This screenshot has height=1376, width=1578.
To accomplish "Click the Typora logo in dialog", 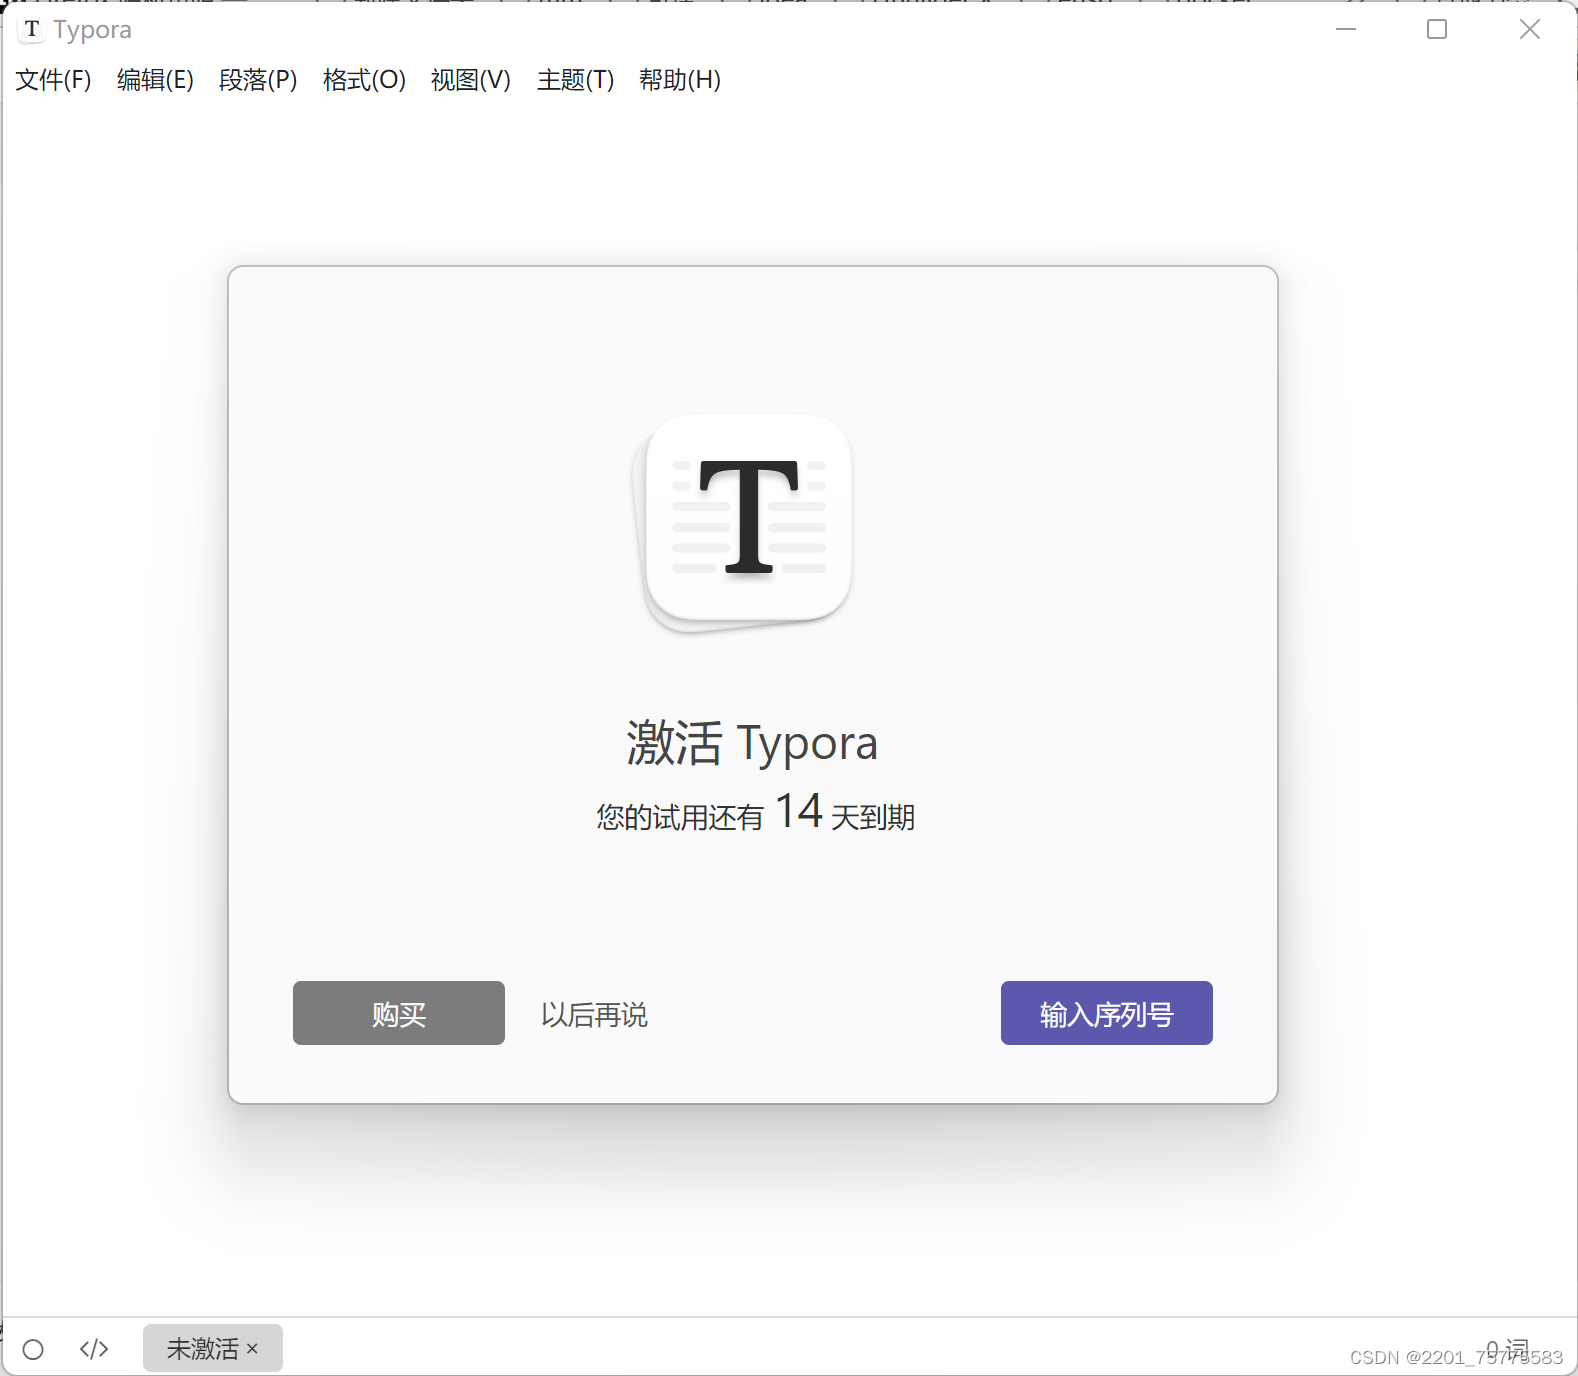I will [743, 523].
